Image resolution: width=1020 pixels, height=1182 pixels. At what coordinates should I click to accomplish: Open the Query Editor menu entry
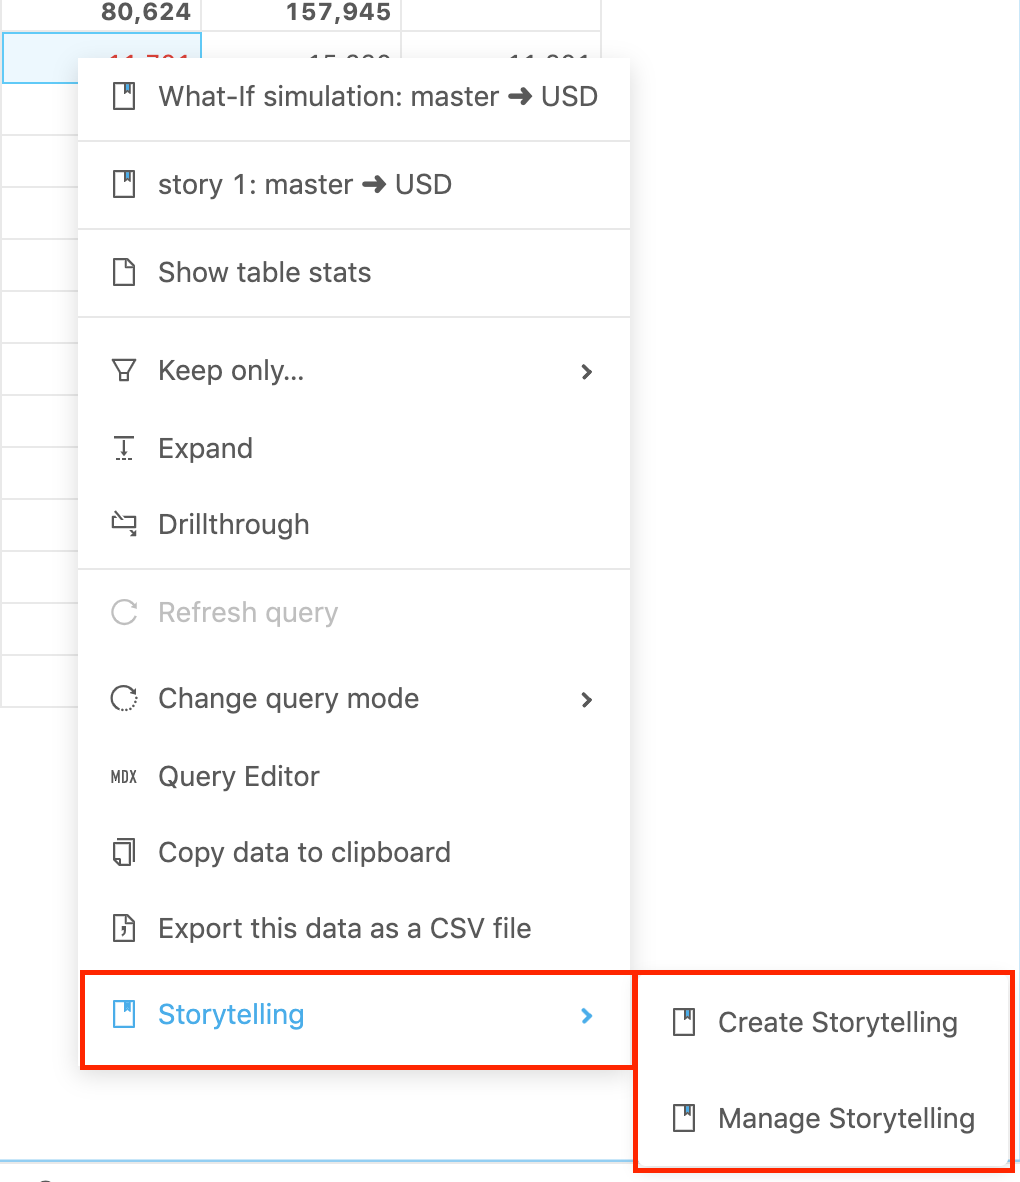[x=238, y=776]
